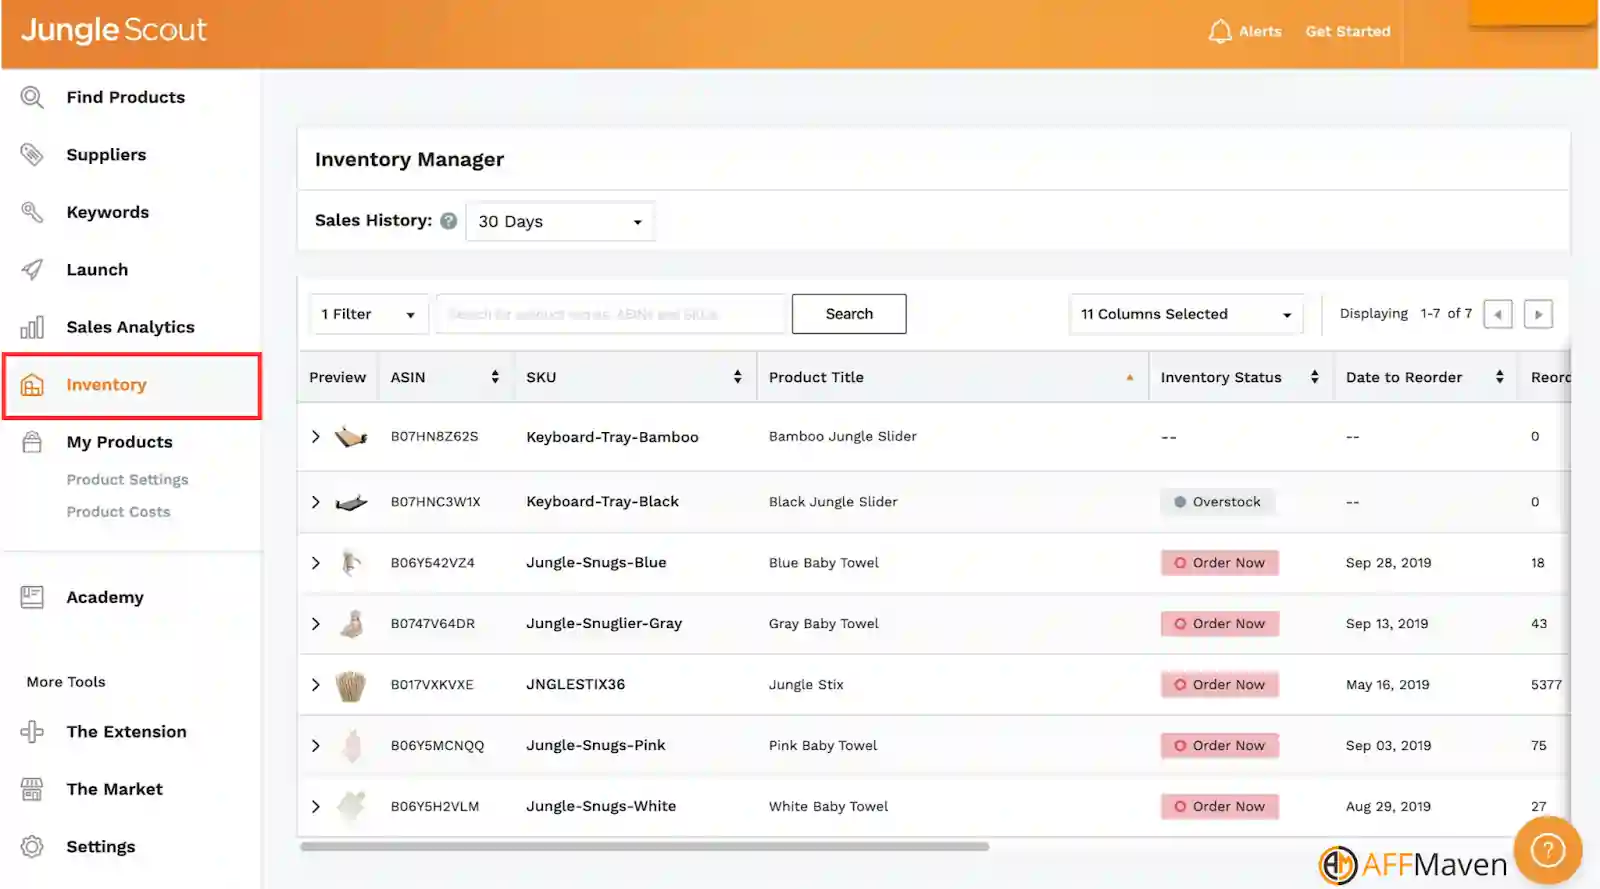Image resolution: width=1600 pixels, height=889 pixels.
Task: Open the Find Products menu
Action: tap(126, 97)
